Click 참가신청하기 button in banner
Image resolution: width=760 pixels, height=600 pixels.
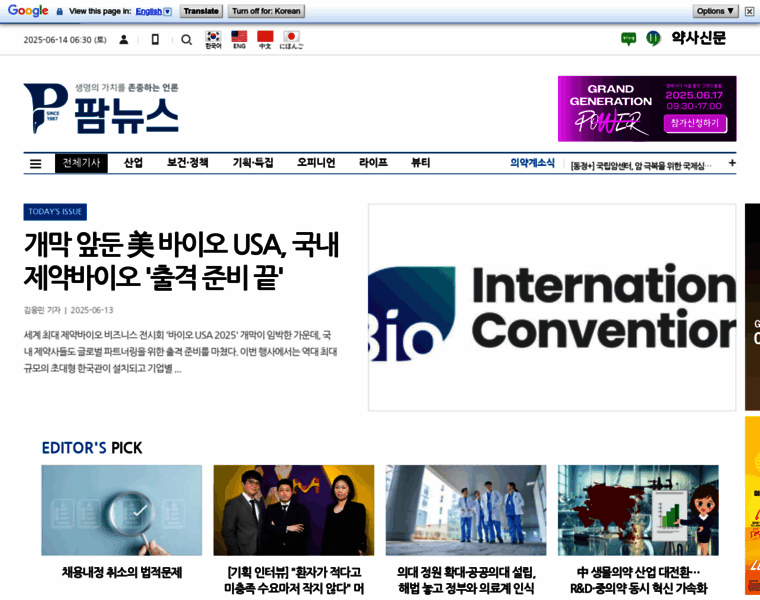[695, 123]
